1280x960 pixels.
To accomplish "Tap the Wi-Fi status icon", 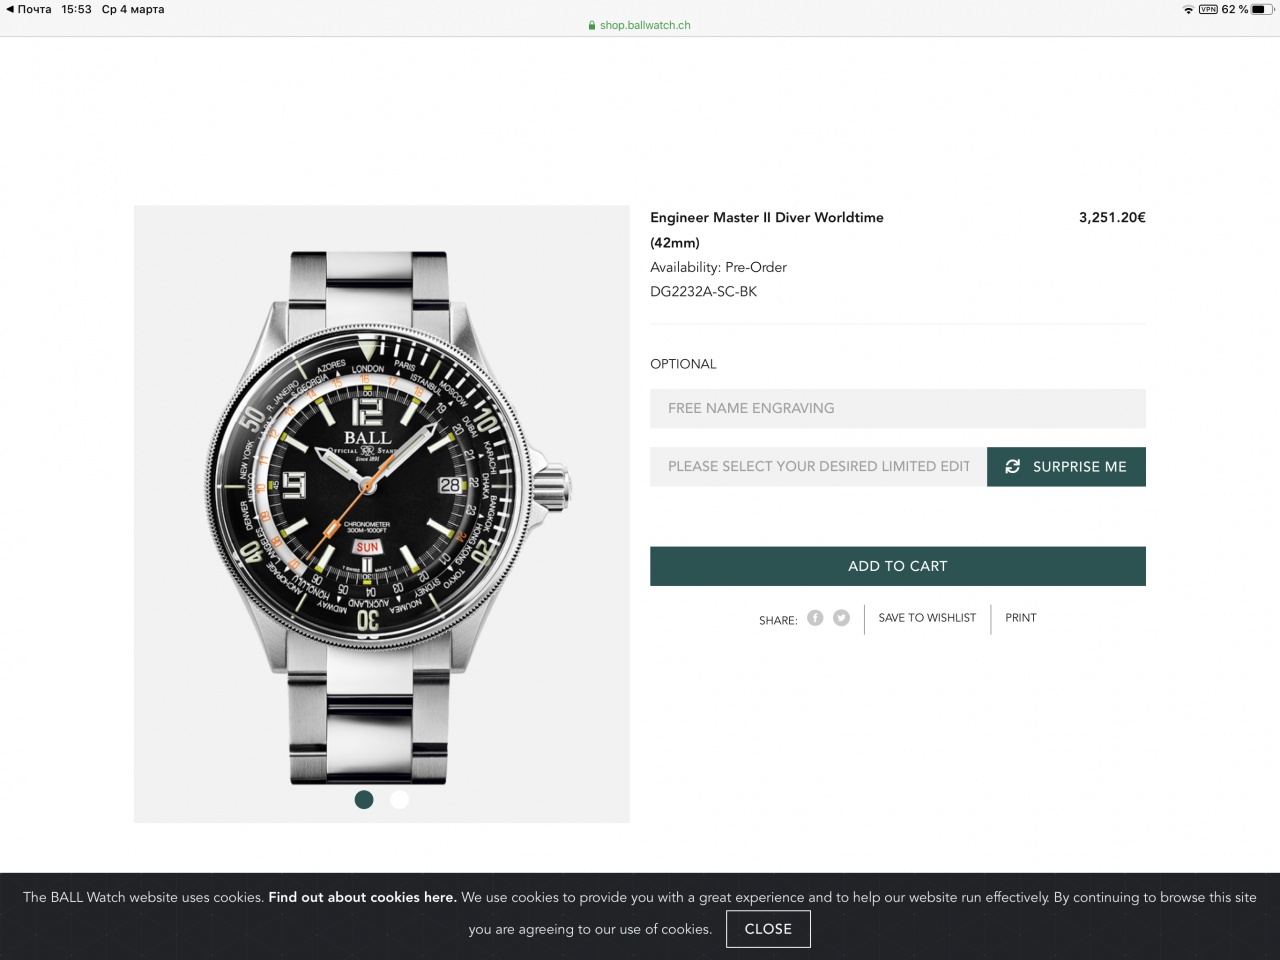I will tap(1188, 10).
